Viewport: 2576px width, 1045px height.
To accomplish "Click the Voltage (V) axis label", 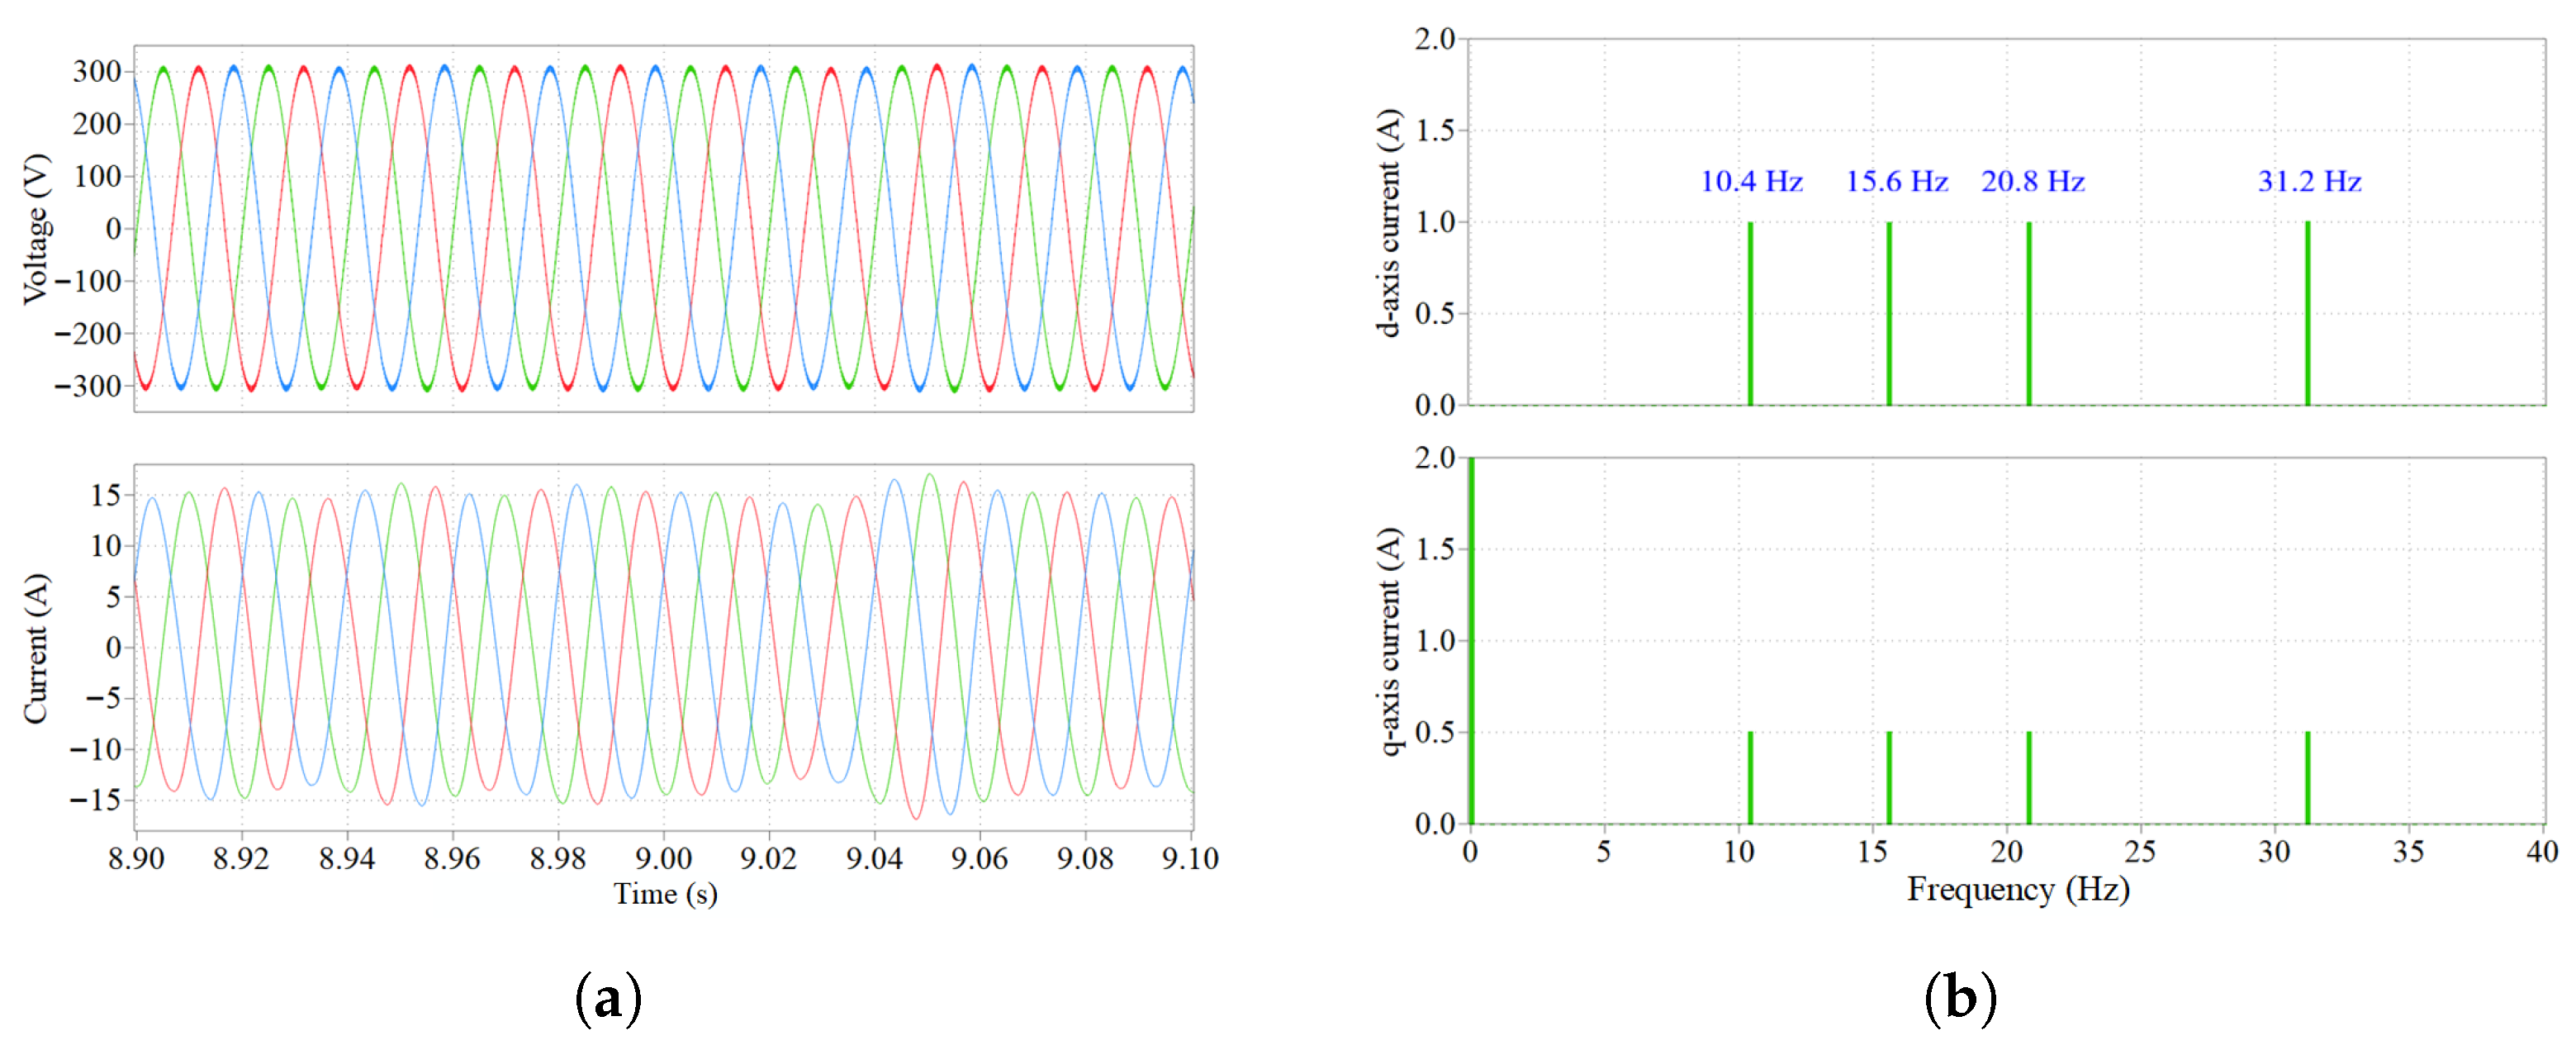I will [x=36, y=228].
